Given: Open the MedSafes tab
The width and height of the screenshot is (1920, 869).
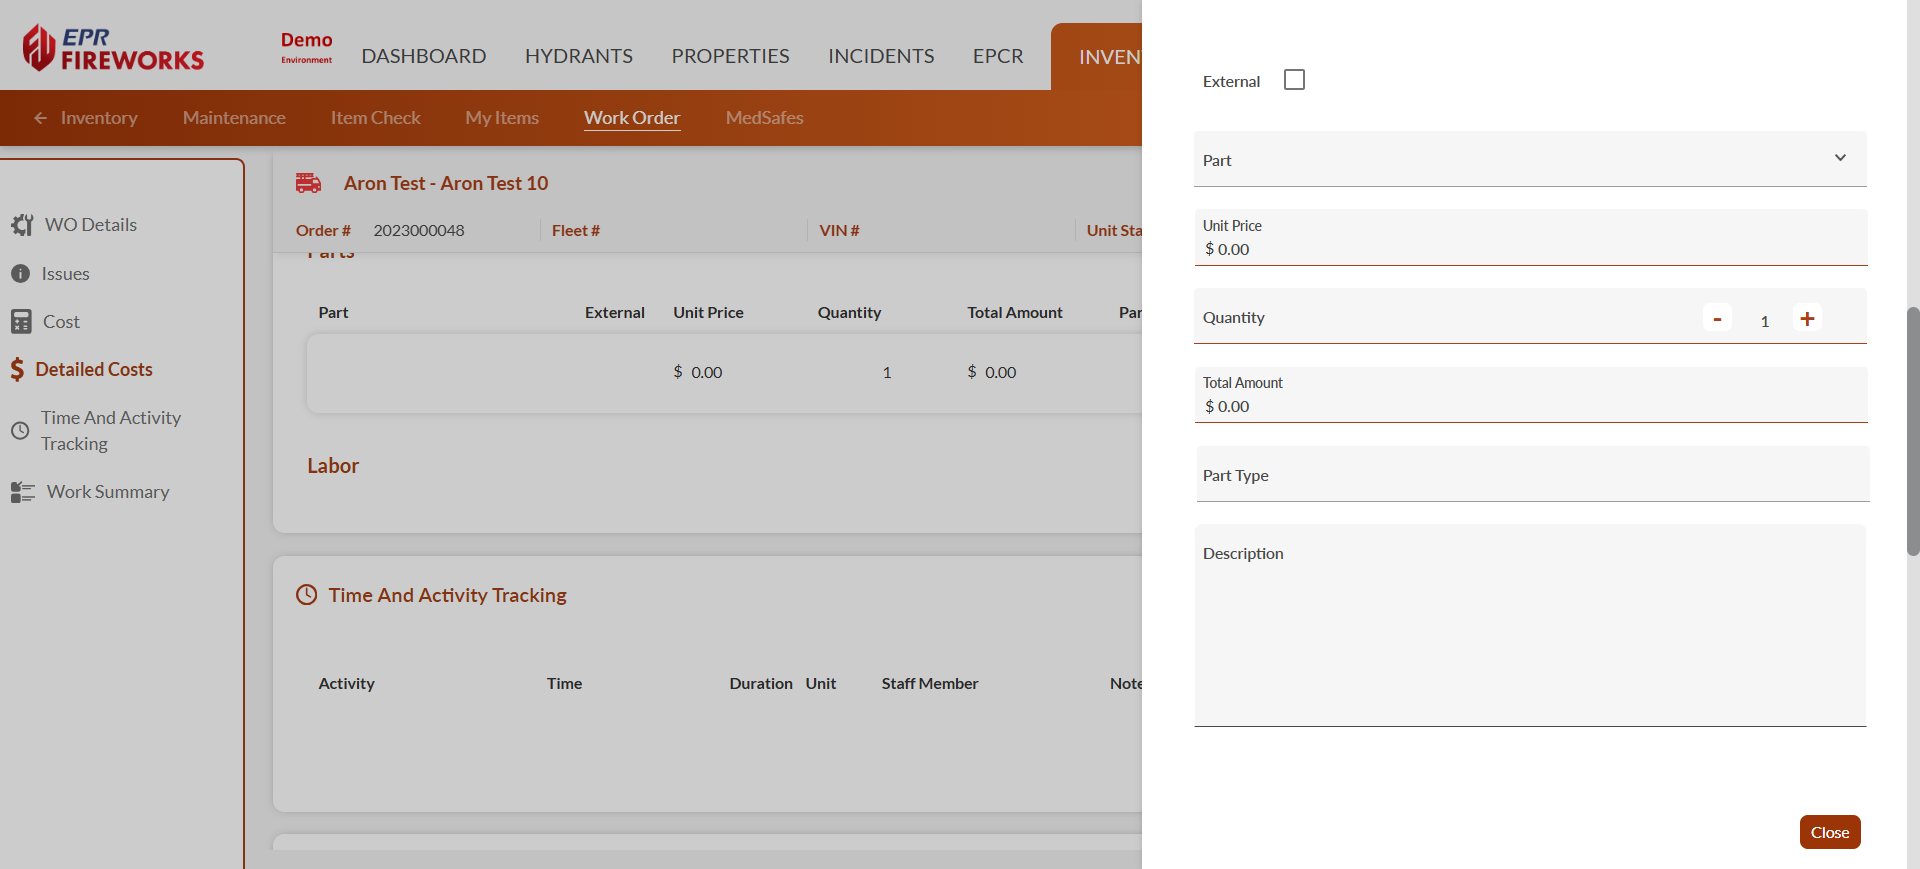Looking at the screenshot, I should [x=764, y=118].
